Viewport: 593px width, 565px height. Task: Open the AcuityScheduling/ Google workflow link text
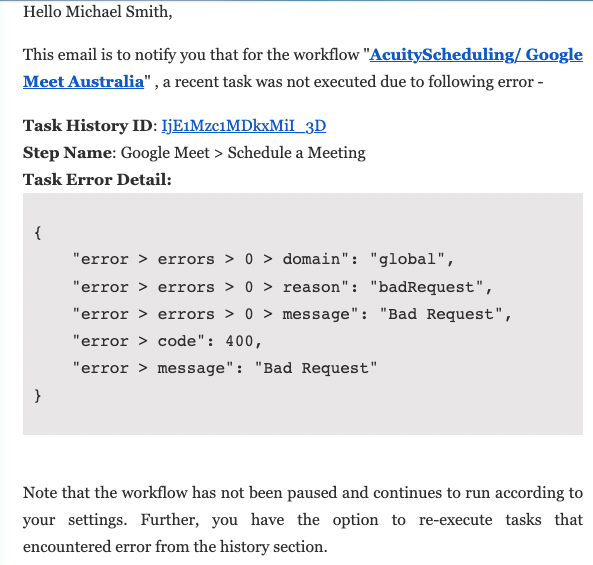[x=476, y=55]
